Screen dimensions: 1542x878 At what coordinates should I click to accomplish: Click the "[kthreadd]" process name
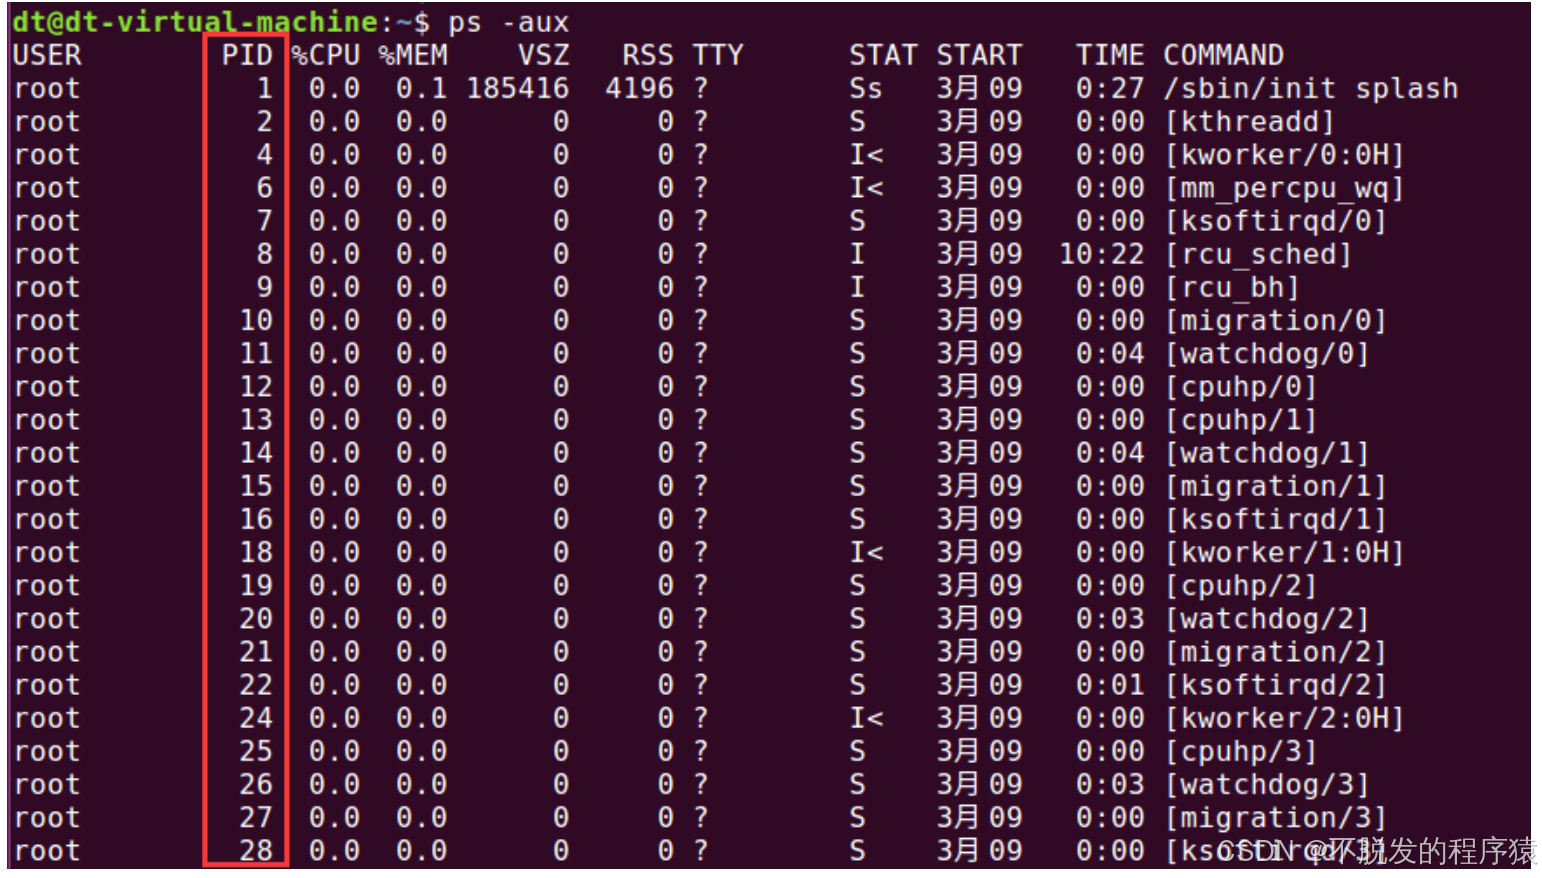(1250, 121)
